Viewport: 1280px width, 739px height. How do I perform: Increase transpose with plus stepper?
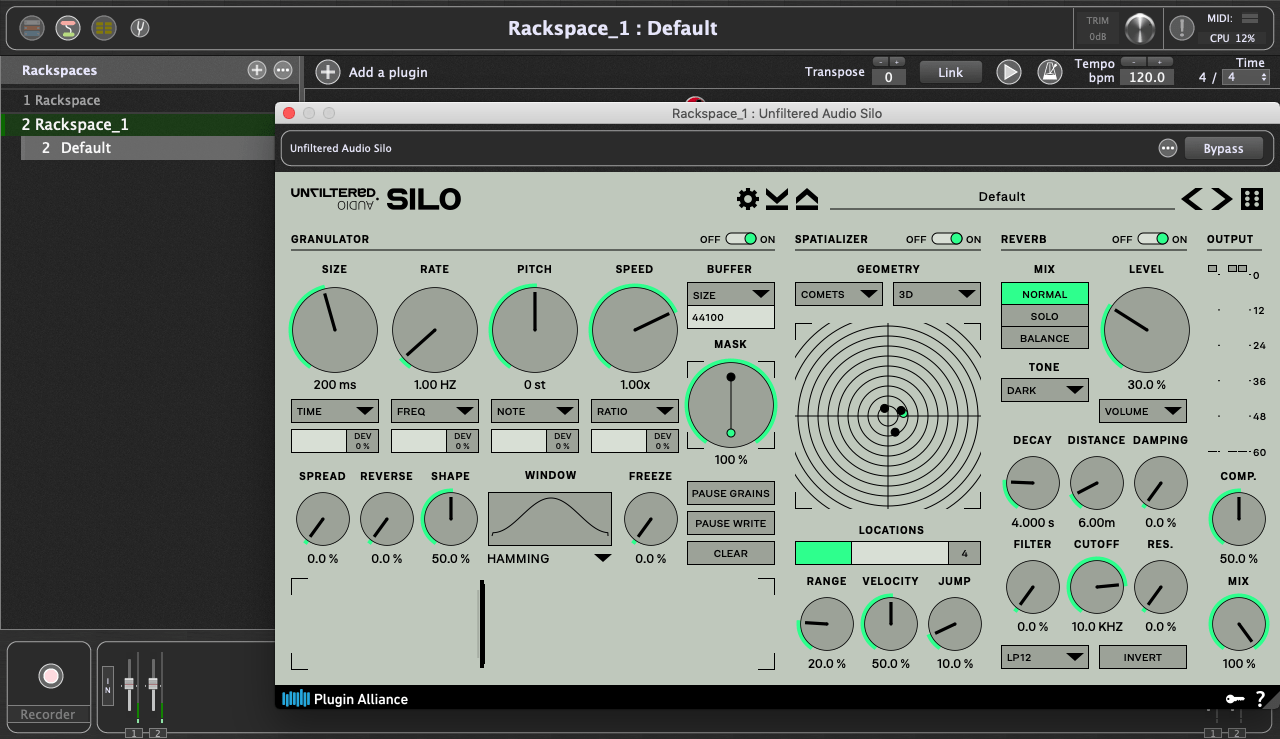click(x=897, y=62)
